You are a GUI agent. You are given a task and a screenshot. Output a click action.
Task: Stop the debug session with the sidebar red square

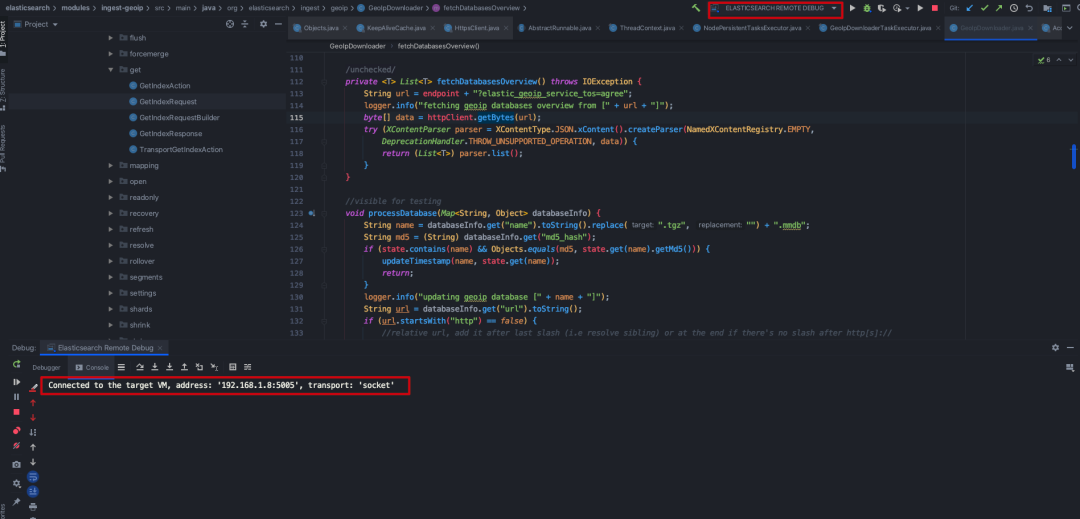pyautogui.click(x=17, y=412)
